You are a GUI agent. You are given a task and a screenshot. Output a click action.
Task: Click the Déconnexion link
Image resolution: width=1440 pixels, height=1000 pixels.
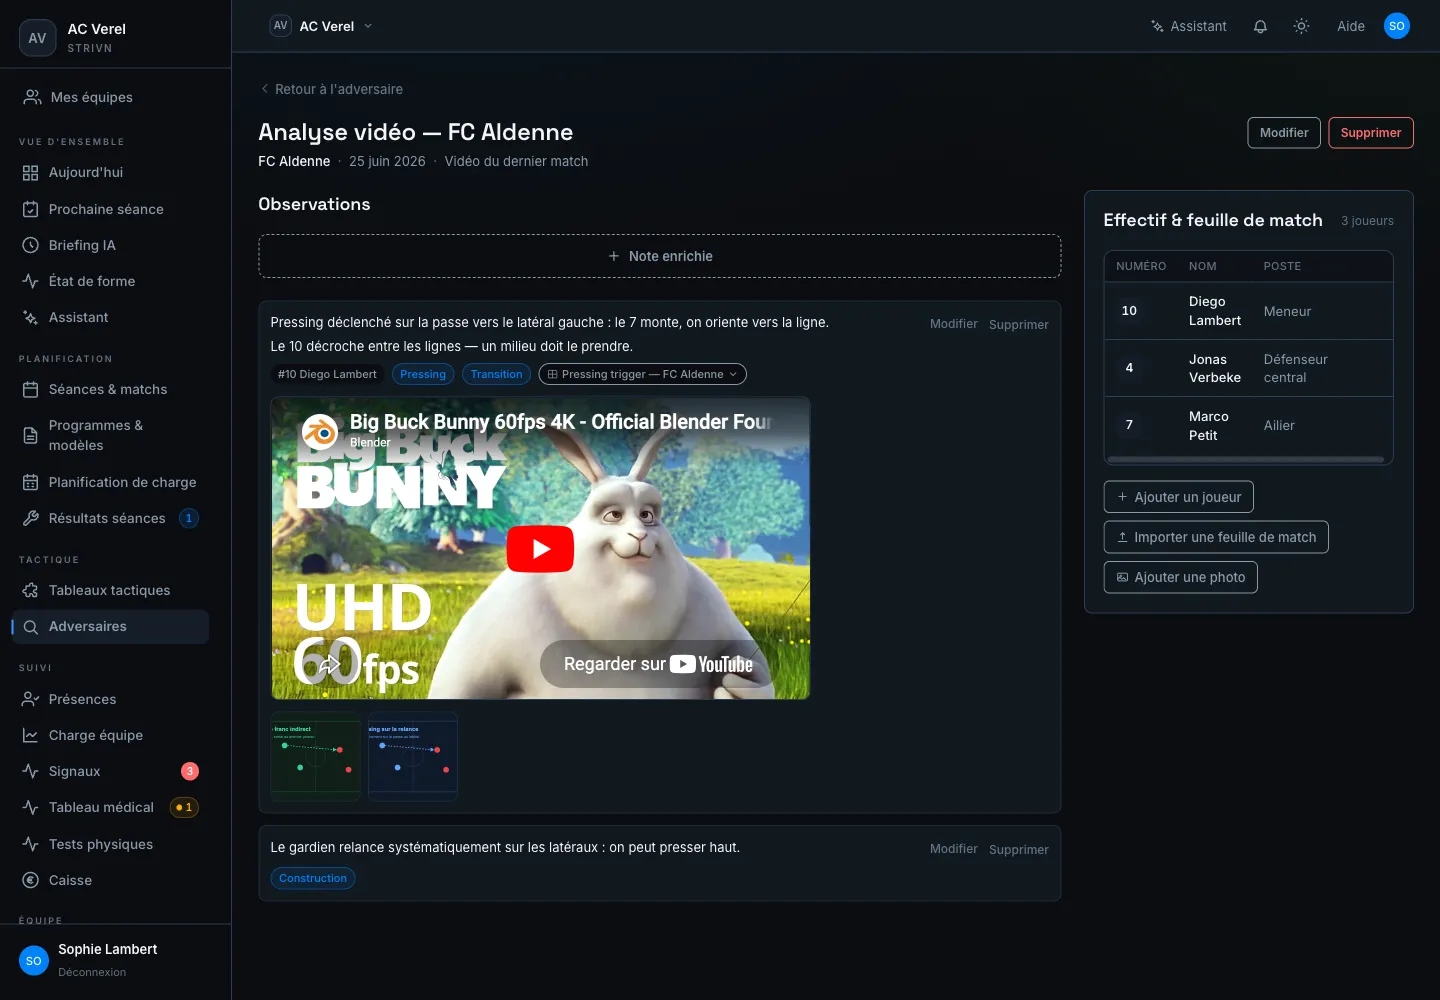click(x=92, y=972)
